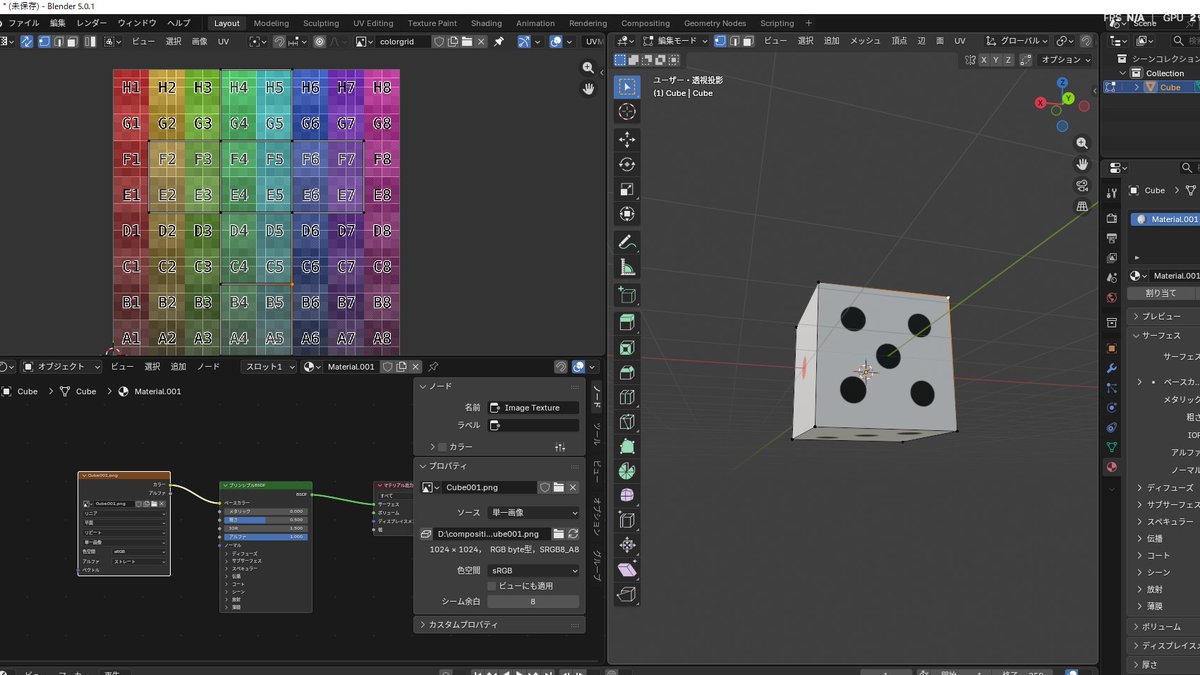This screenshot has height=675, width=1200.
Task: Check the ビューにも適用 checkbox
Action: point(492,586)
